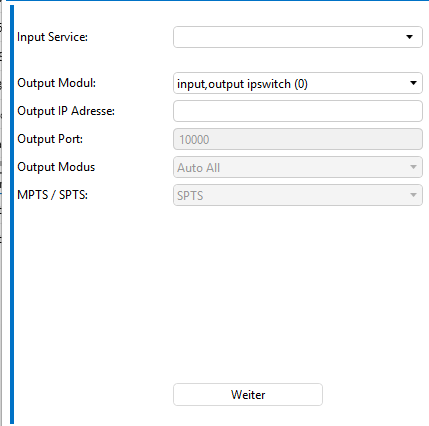Viewport: 429px width, 426px height.
Task: Open the MPTS / SPTS dropdown
Action: (298, 195)
